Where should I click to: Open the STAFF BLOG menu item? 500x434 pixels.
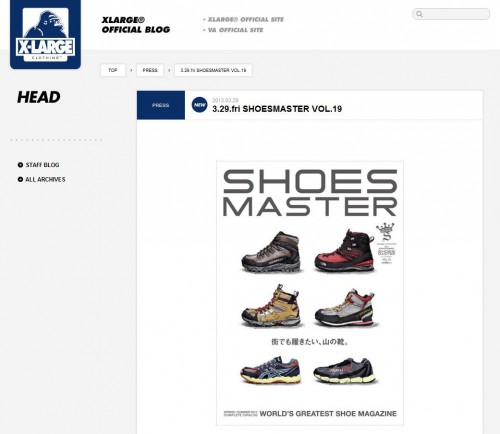(x=42, y=165)
